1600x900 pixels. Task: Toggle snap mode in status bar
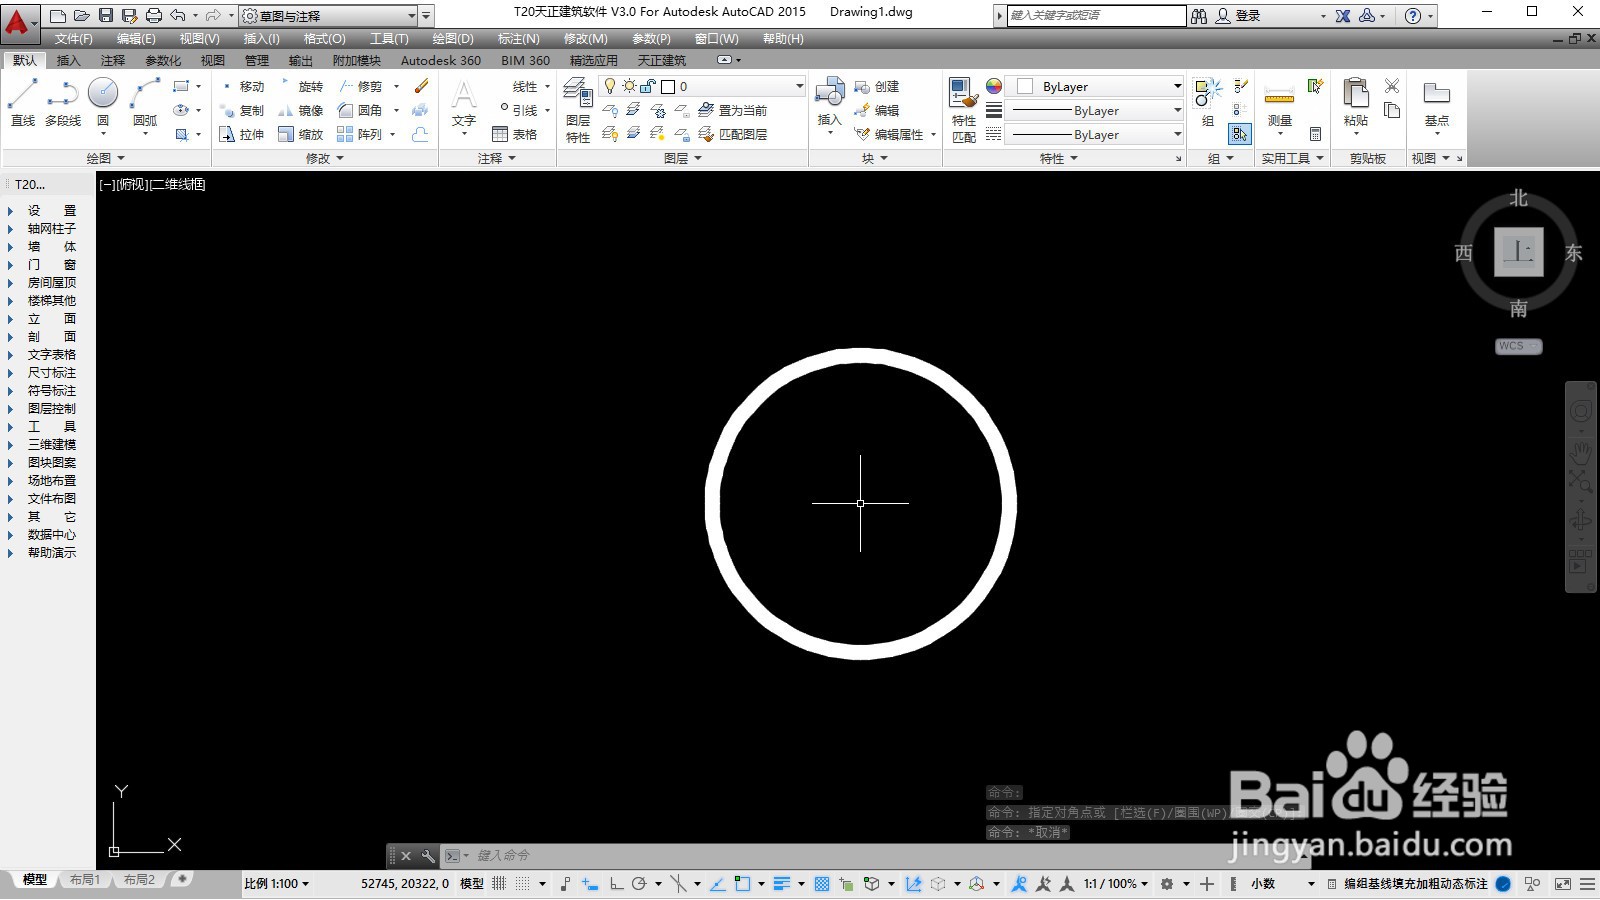(x=522, y=884)
